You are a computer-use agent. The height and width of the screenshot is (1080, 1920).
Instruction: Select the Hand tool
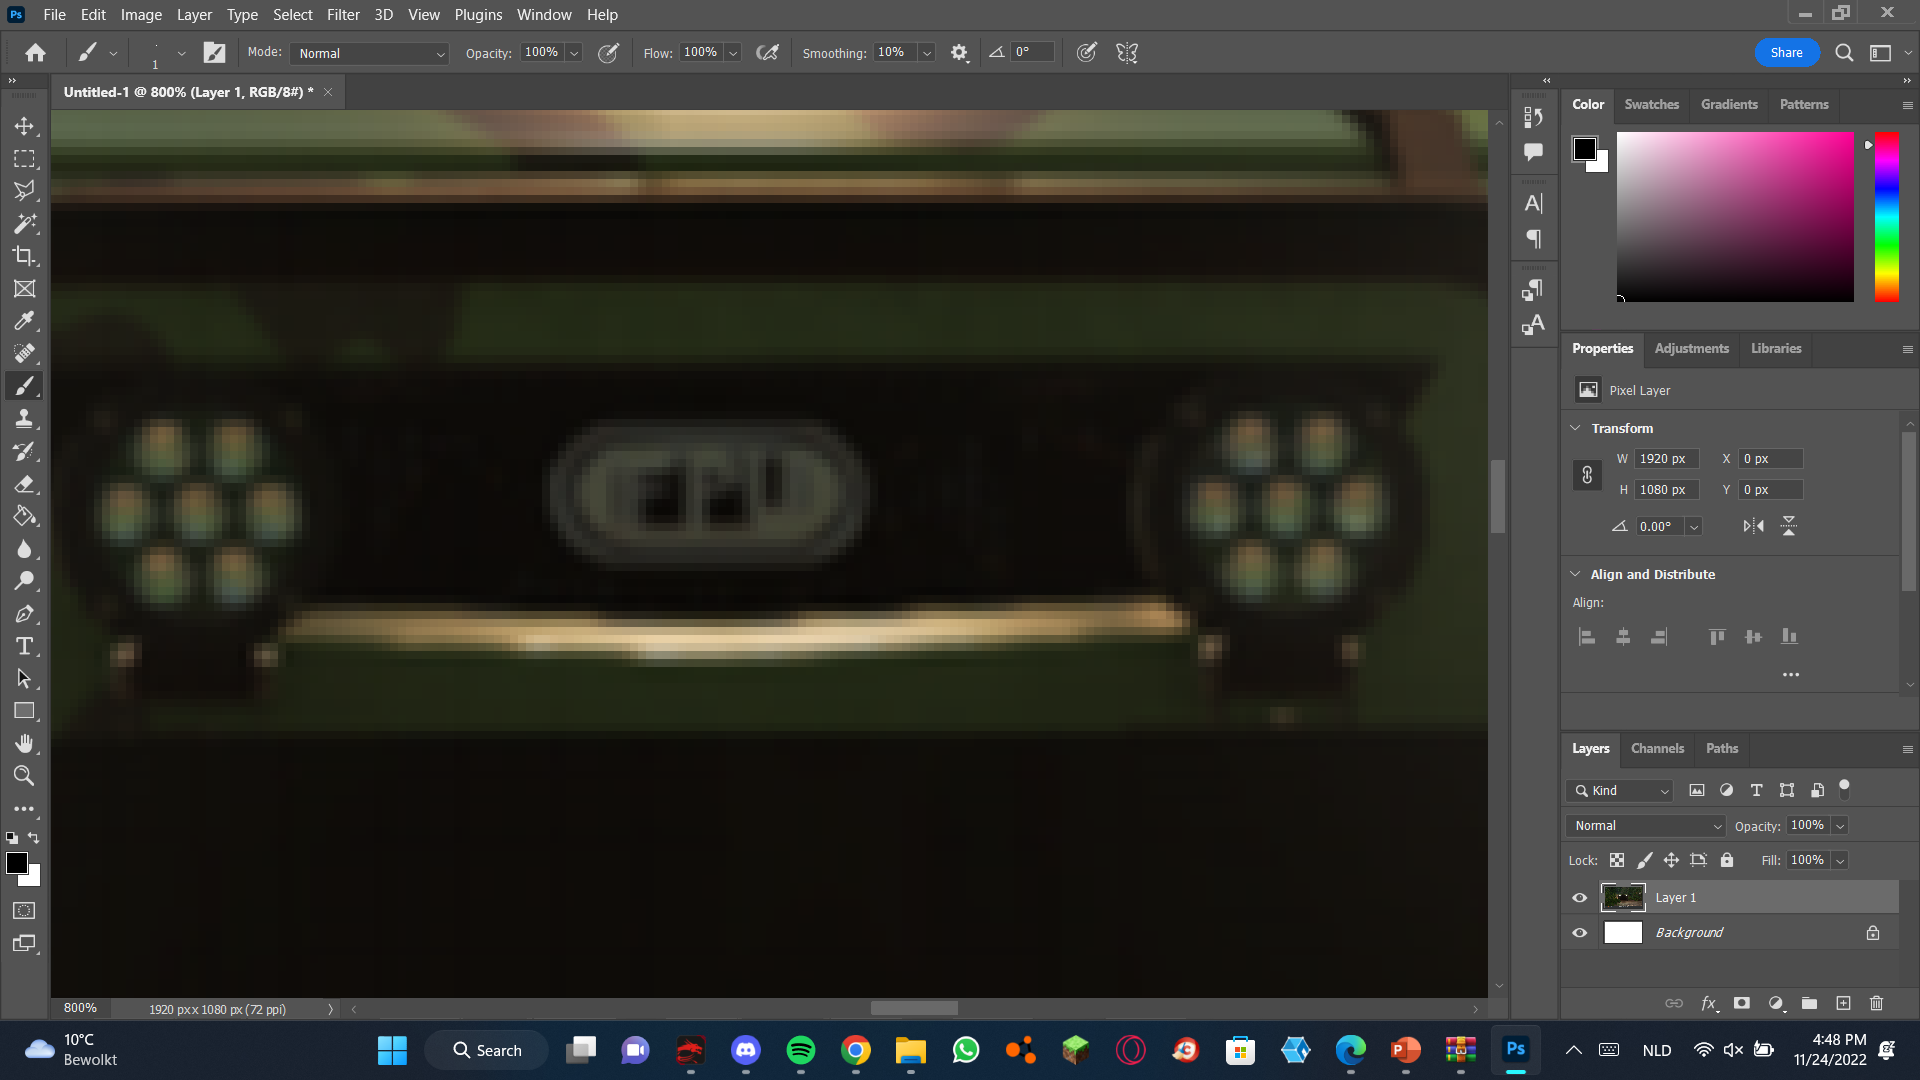point(24,744)
